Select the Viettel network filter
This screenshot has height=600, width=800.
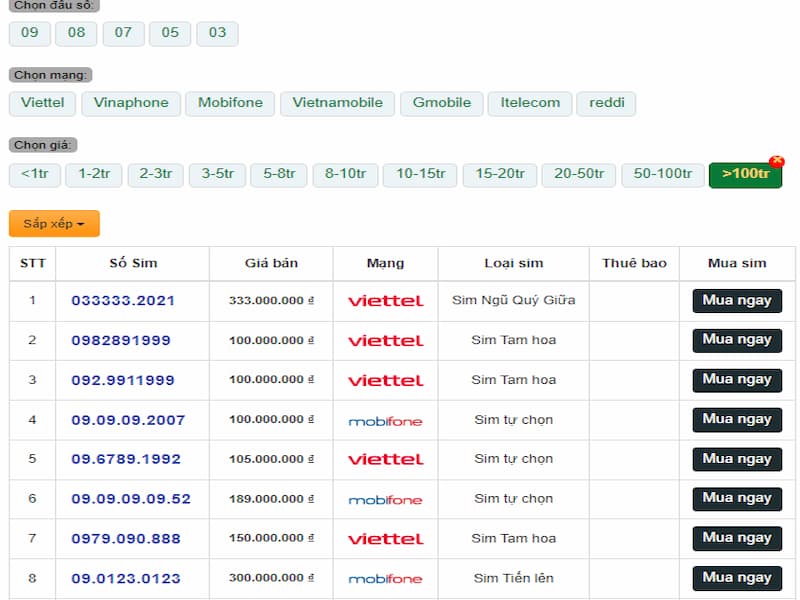pos(42,104)
